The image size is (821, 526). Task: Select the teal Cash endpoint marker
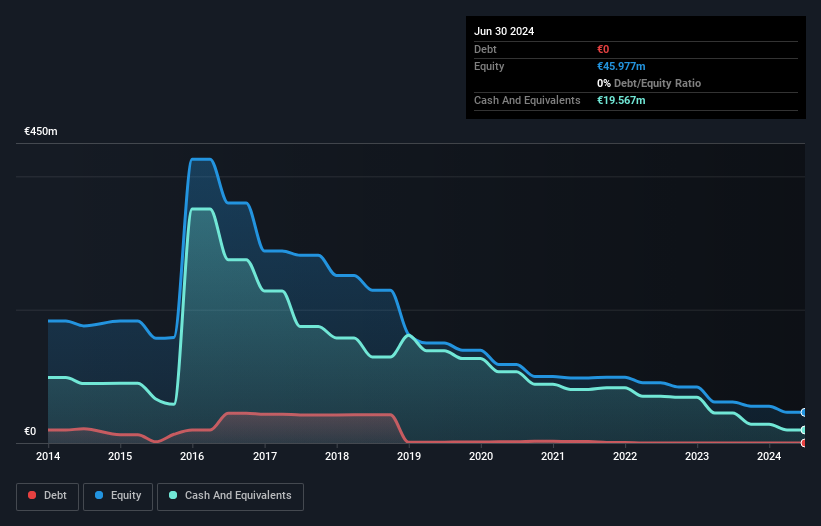[x=804, y=430]
